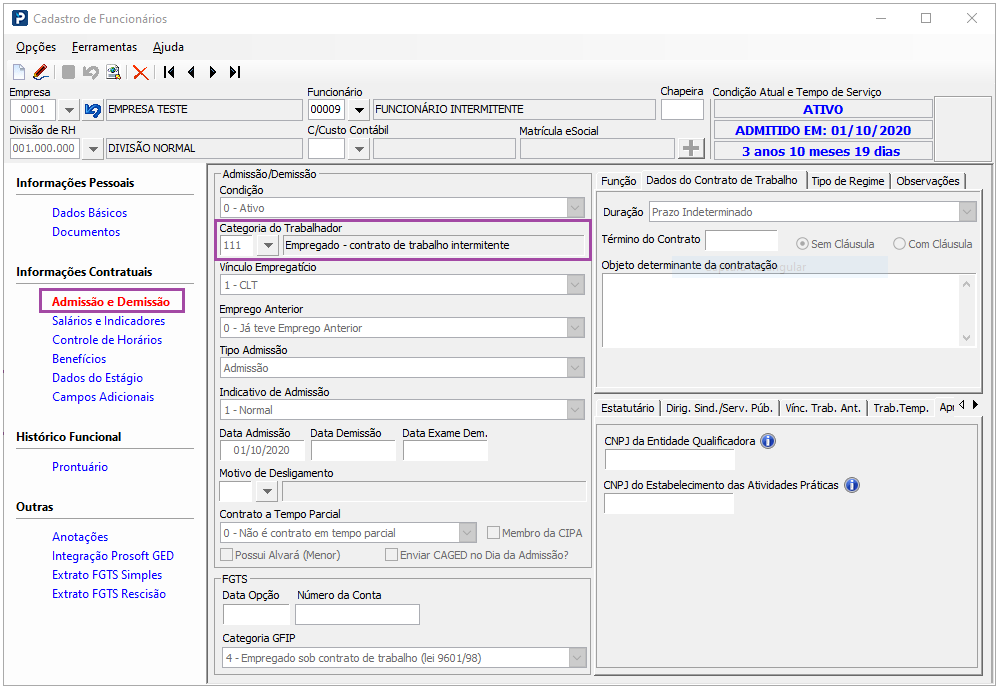Go to the first record
1000x690 pixels.
169,72
